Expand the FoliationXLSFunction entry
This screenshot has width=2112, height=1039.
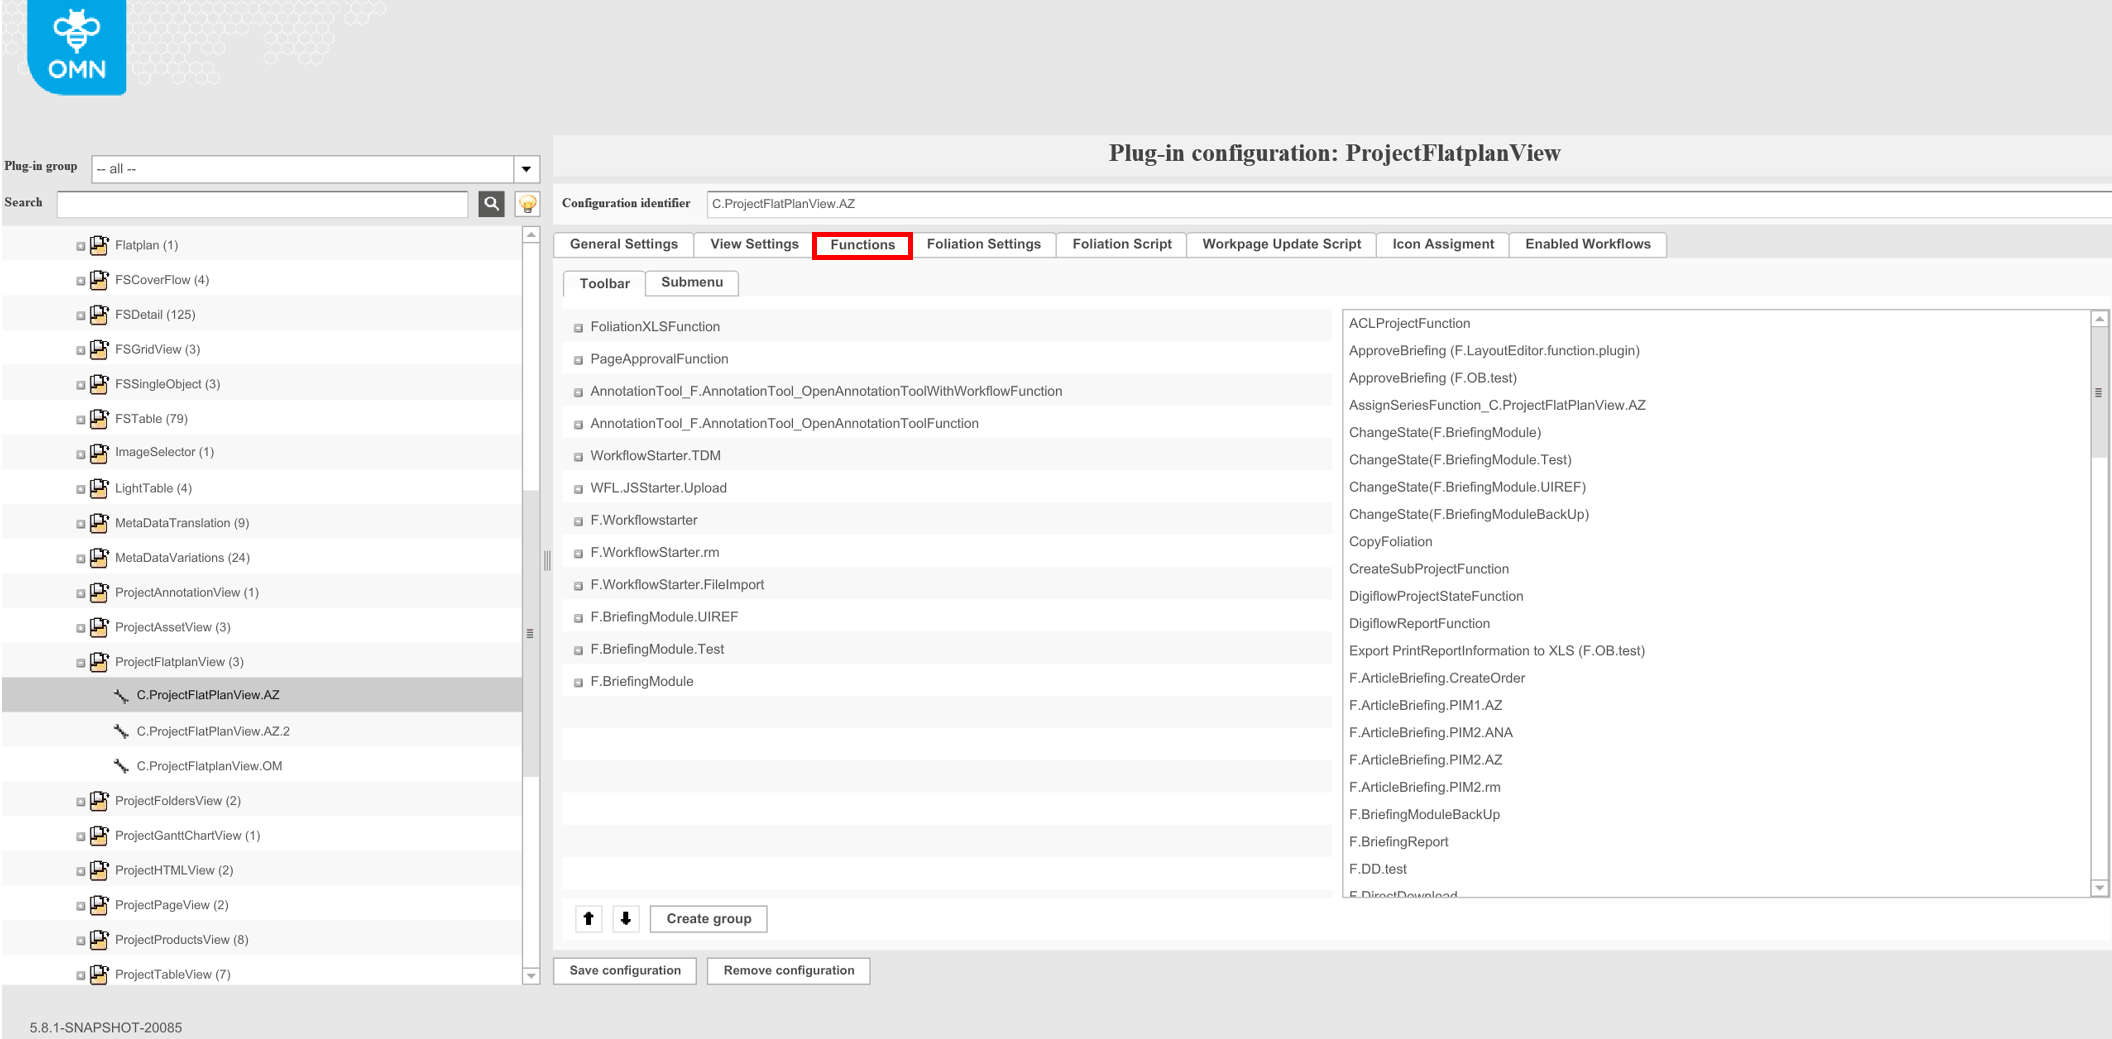[578, 327]
